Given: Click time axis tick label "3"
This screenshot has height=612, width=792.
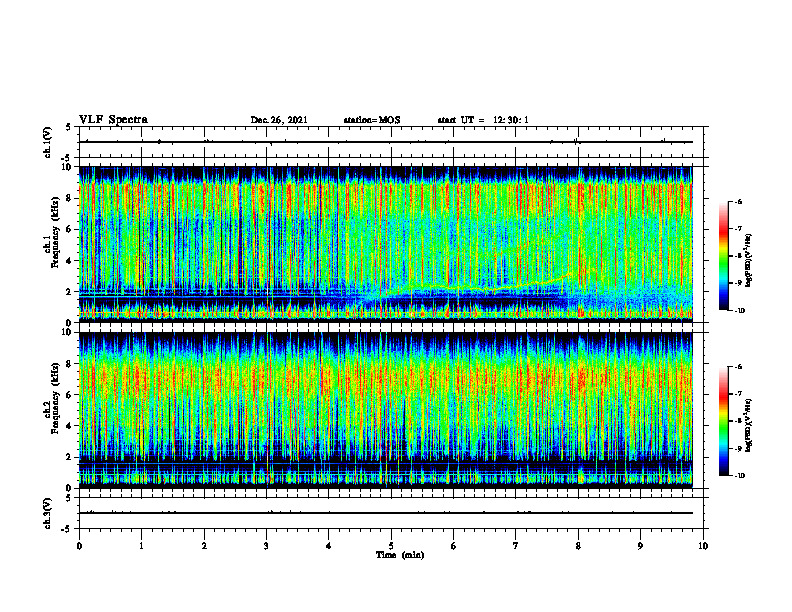Looking at the screenshot, I should [x=266, y=546].
